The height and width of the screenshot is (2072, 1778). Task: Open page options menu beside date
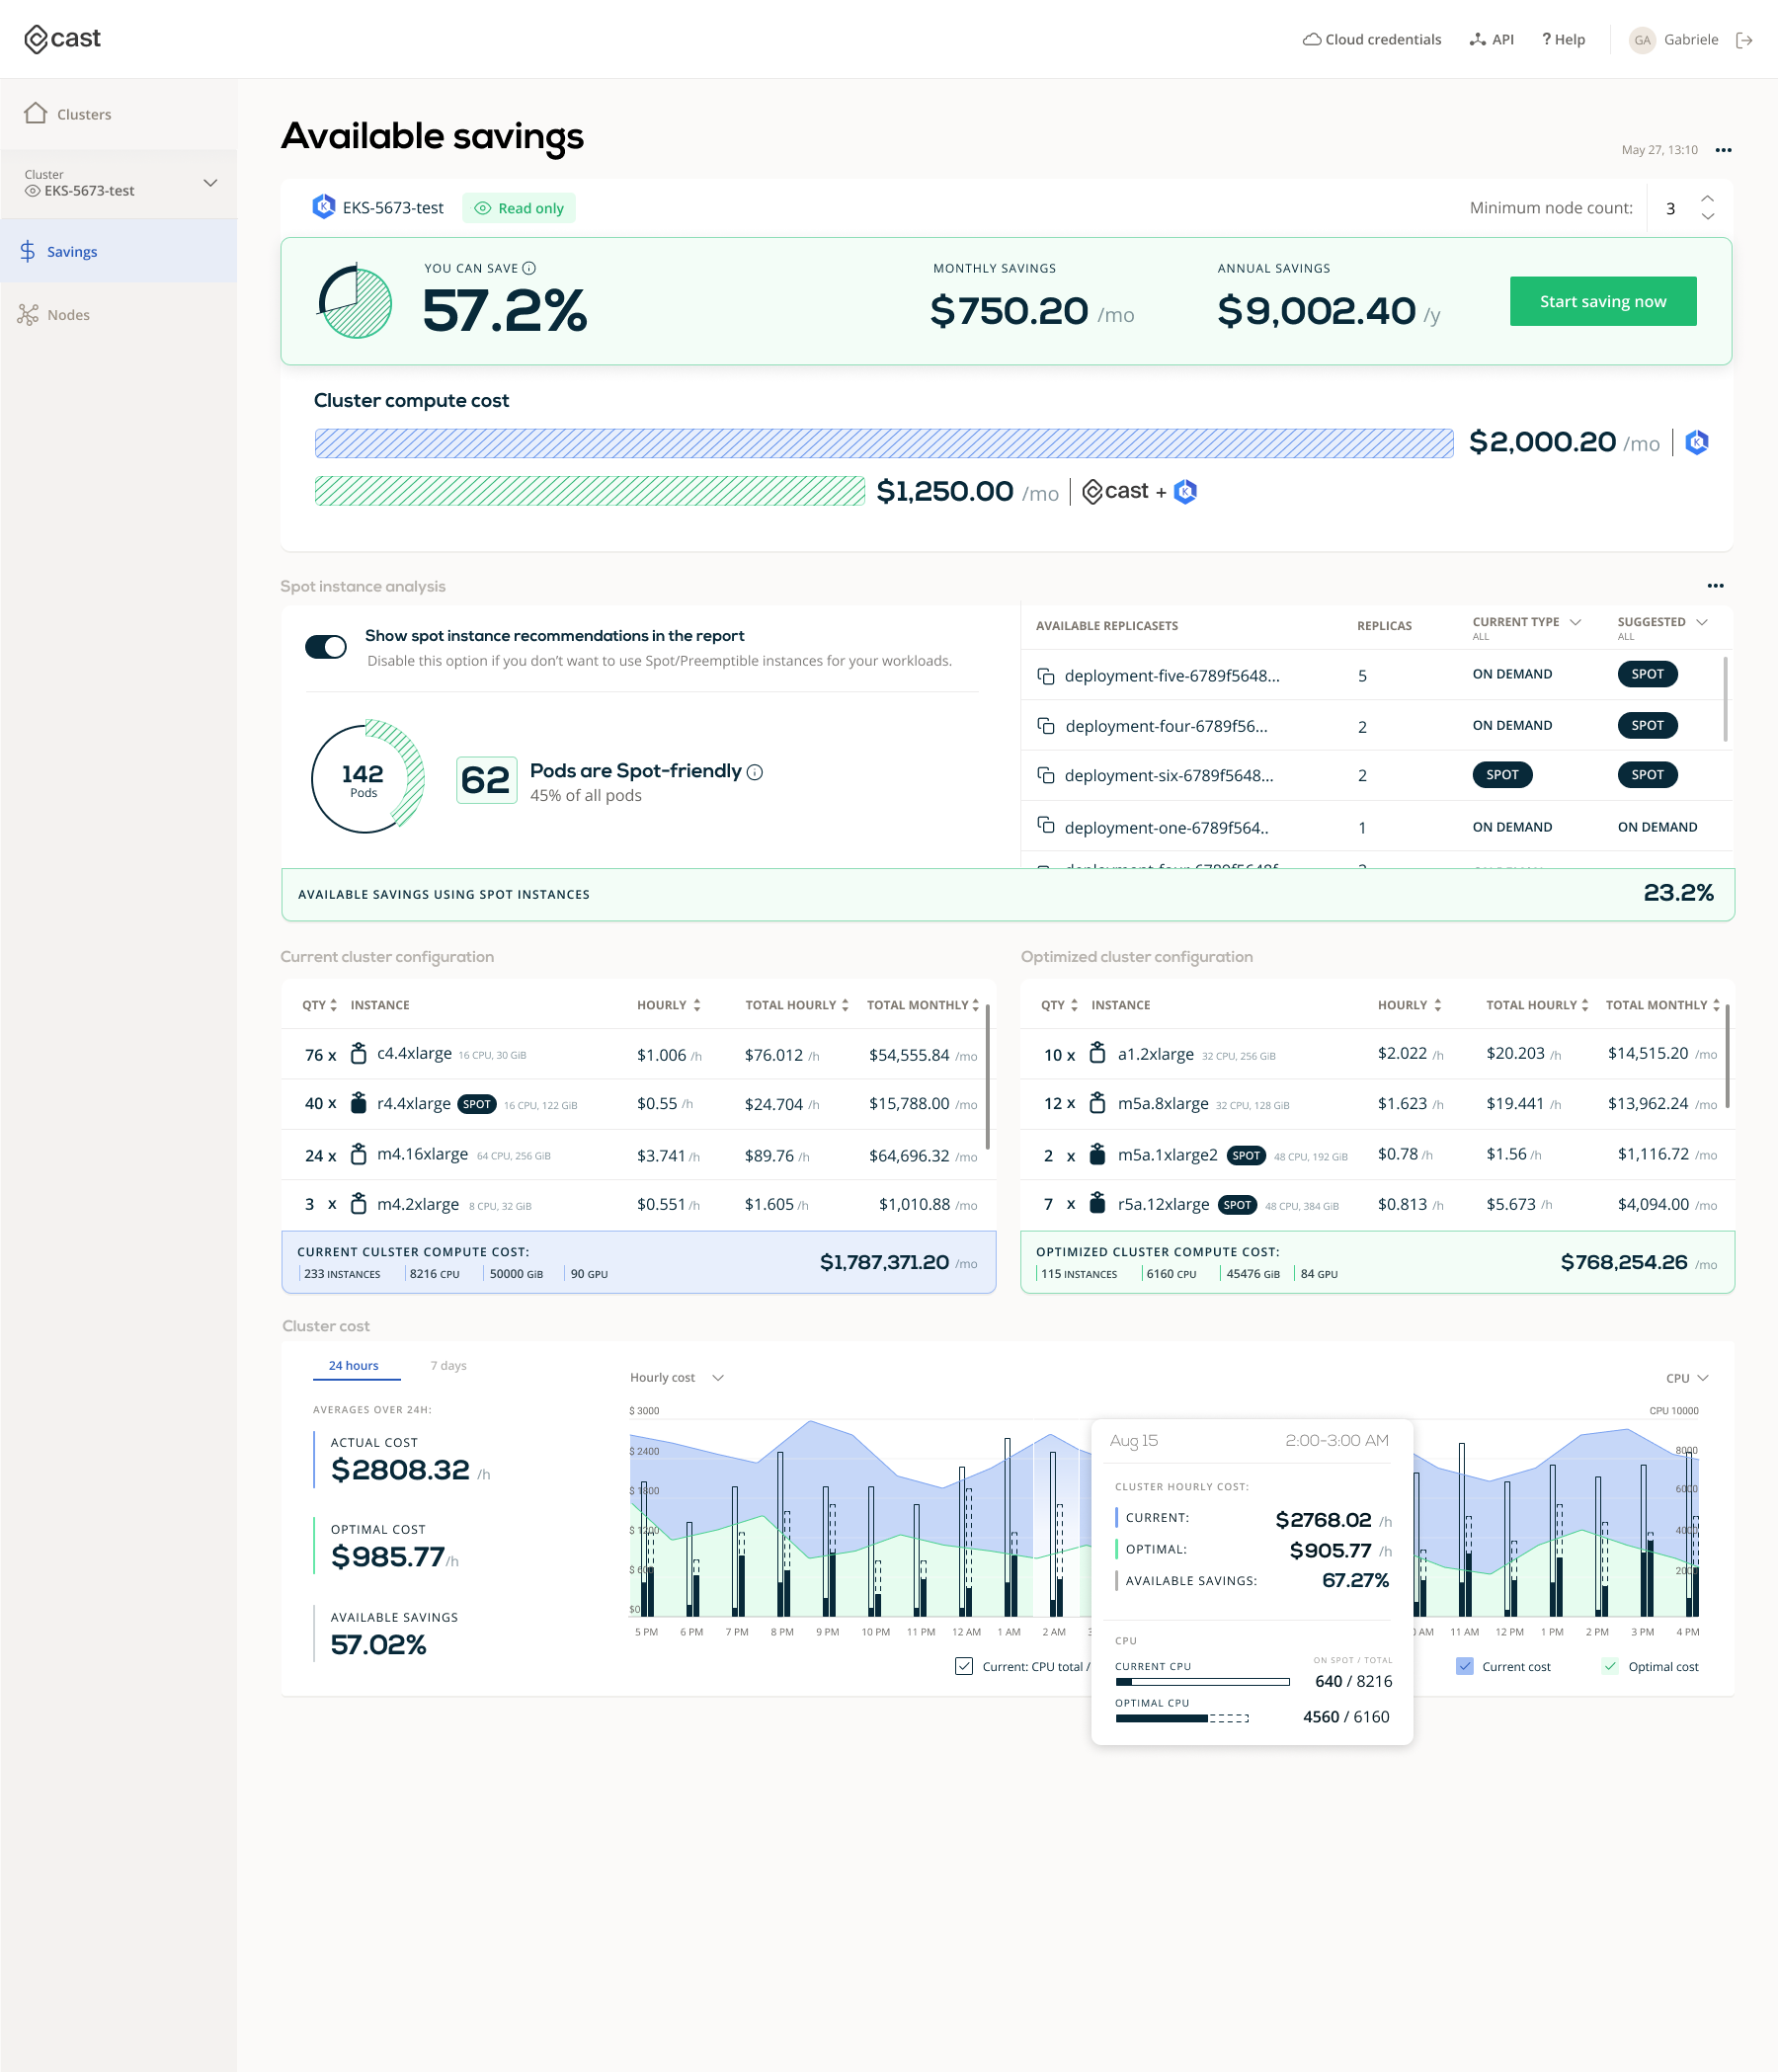tap(1723, 150)
